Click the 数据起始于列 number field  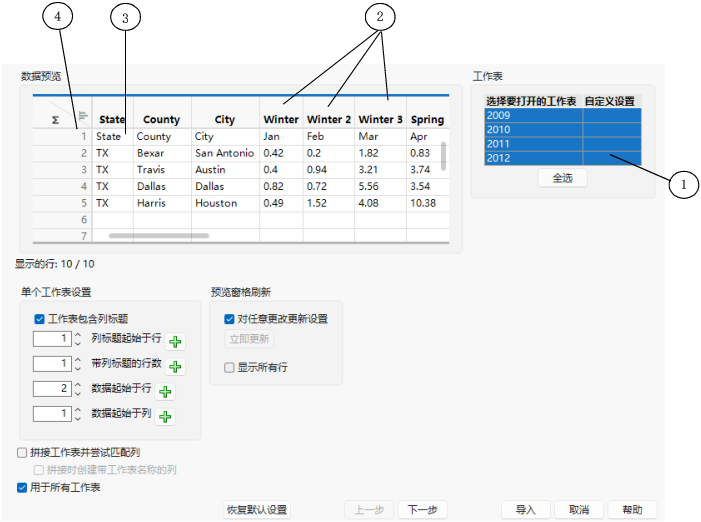(x=52, y=414)
